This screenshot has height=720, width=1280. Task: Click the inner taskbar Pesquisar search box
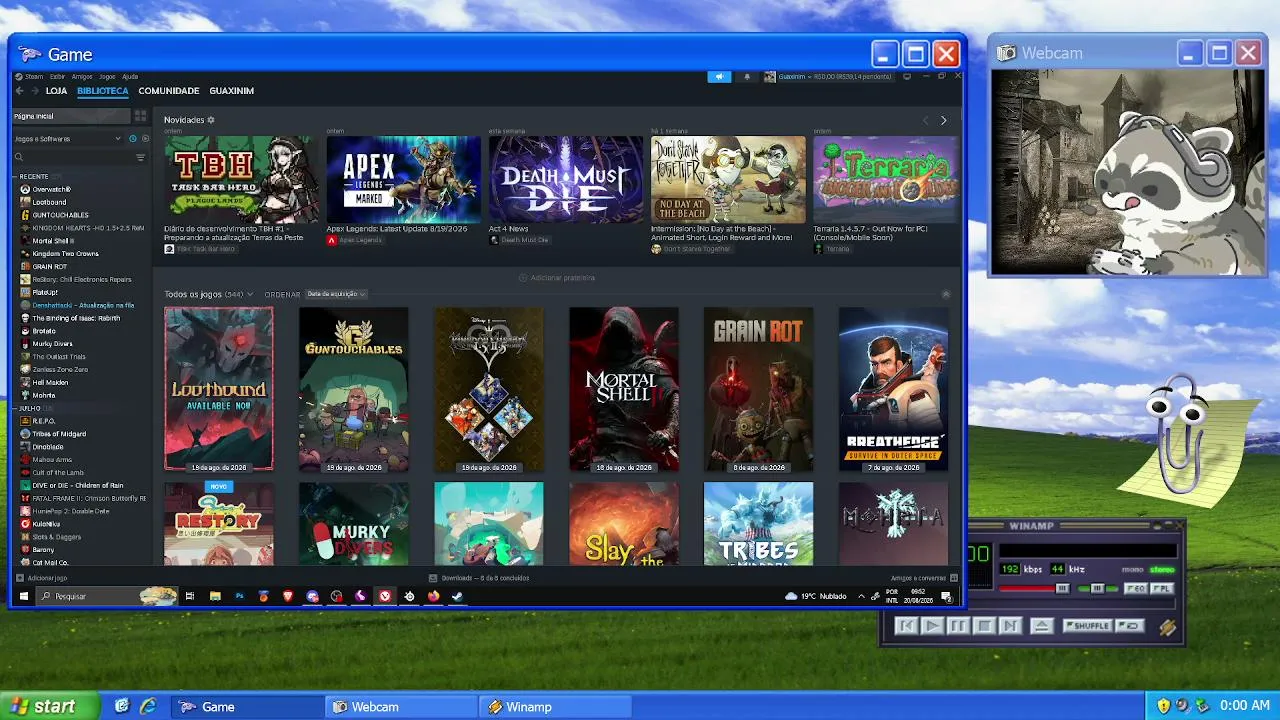click(x=105, y=596)
